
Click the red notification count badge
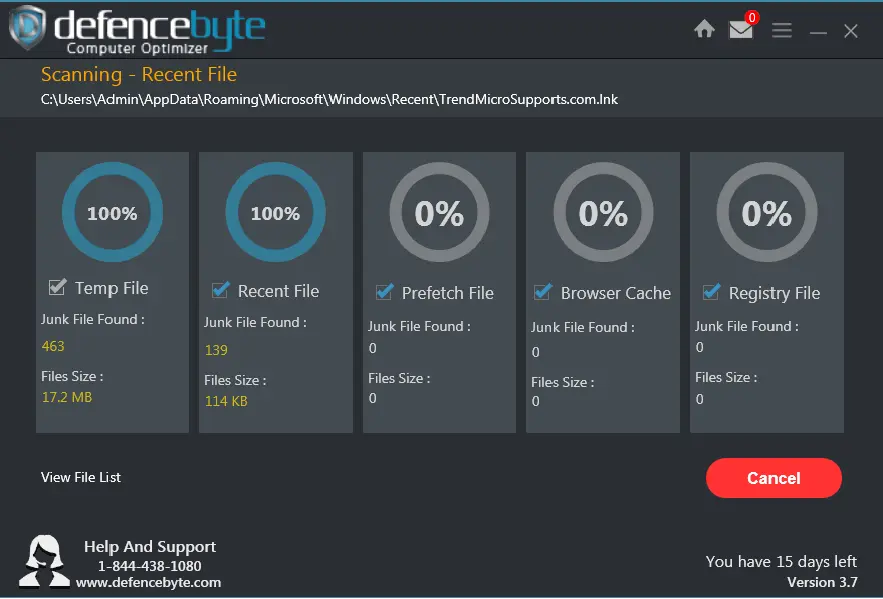(751, 17)
